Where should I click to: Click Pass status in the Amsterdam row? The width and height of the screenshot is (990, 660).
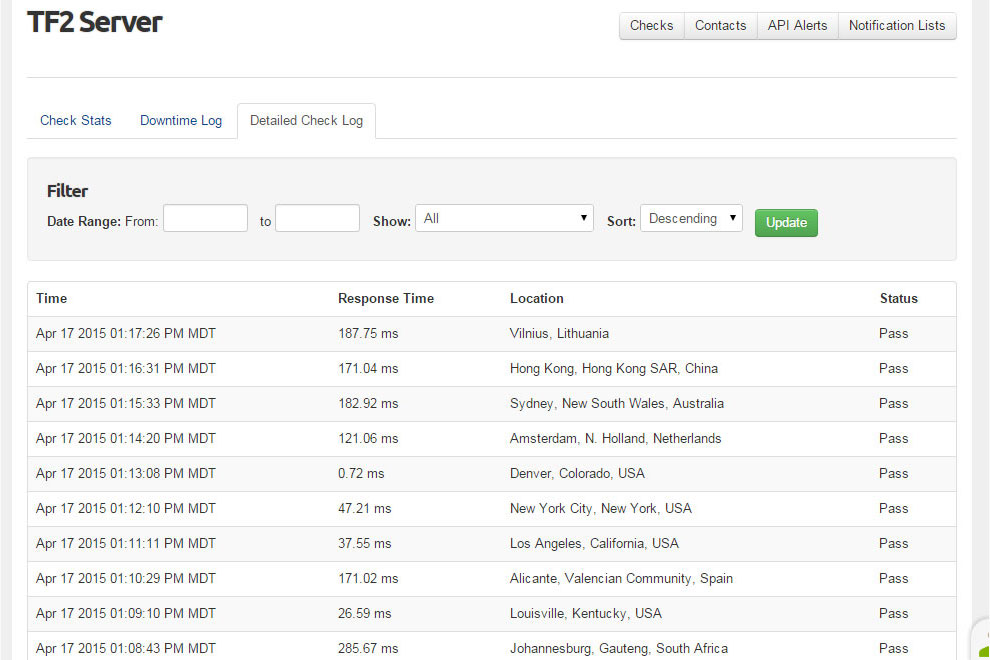(x=893, y=438)
